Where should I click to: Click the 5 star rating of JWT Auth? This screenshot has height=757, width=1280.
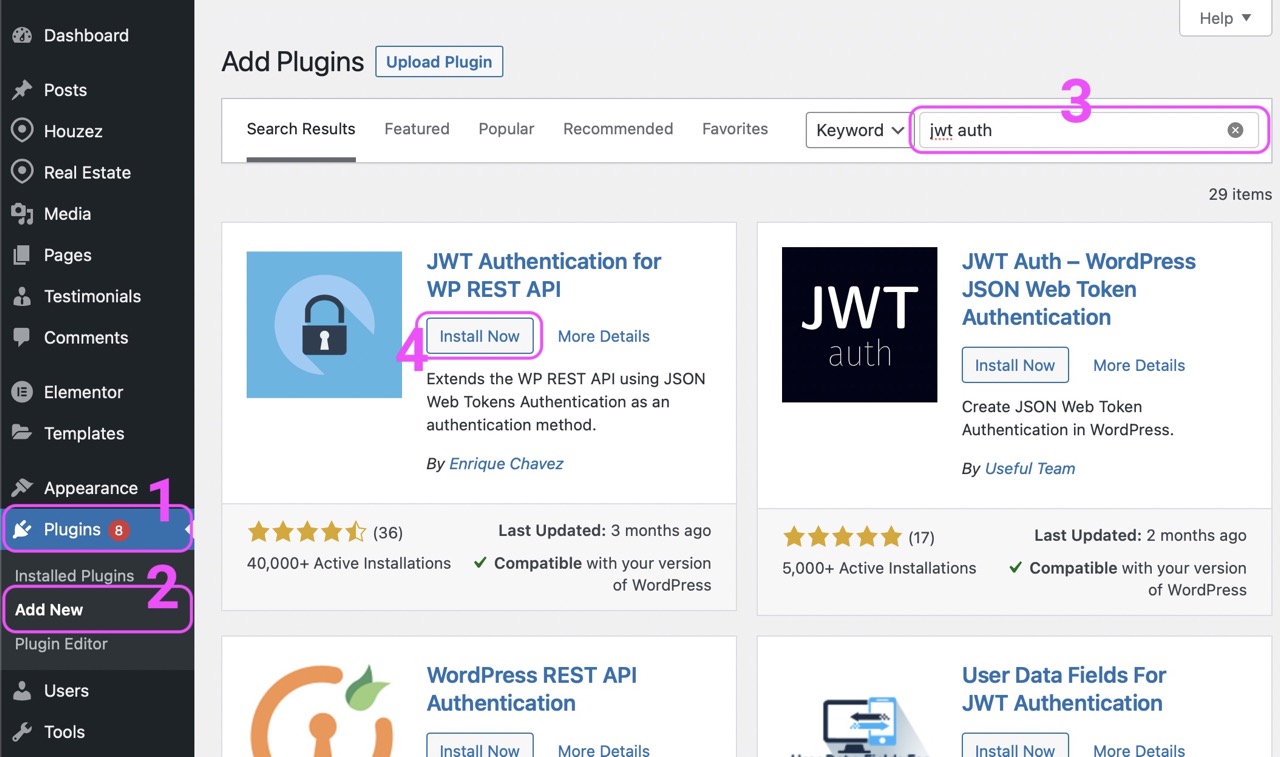point(842,536)
